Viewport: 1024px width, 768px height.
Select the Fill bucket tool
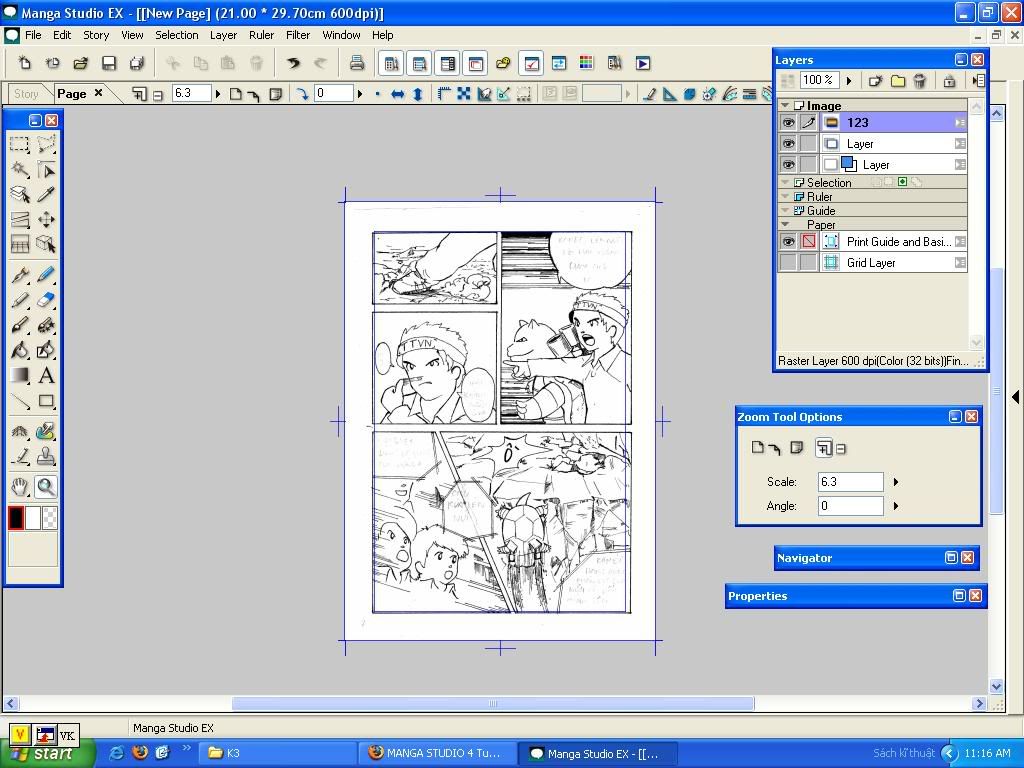20,350
